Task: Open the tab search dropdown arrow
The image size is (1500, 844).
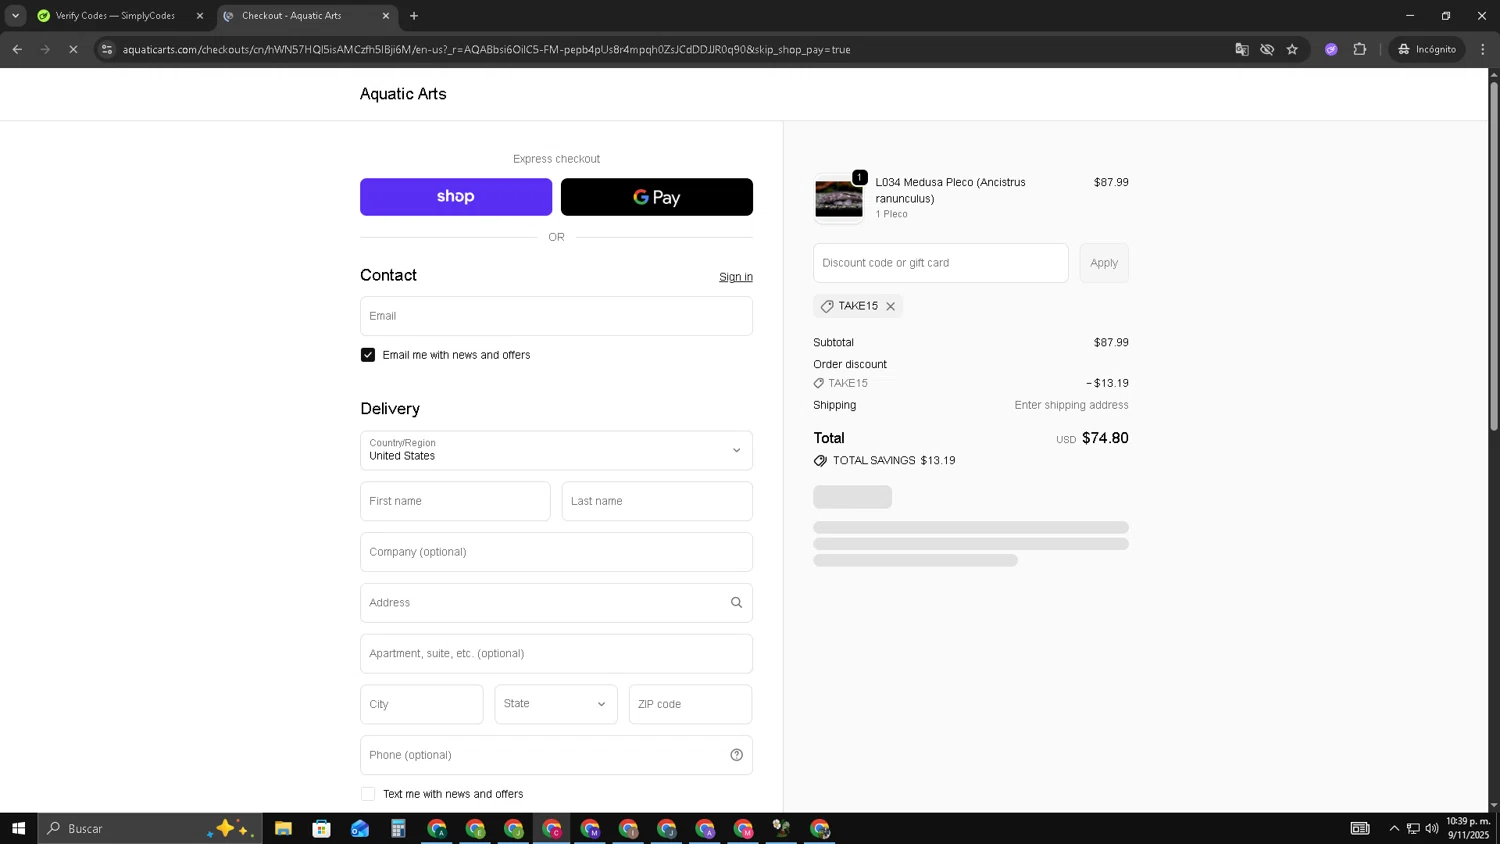Action: (x=15, y=16)
